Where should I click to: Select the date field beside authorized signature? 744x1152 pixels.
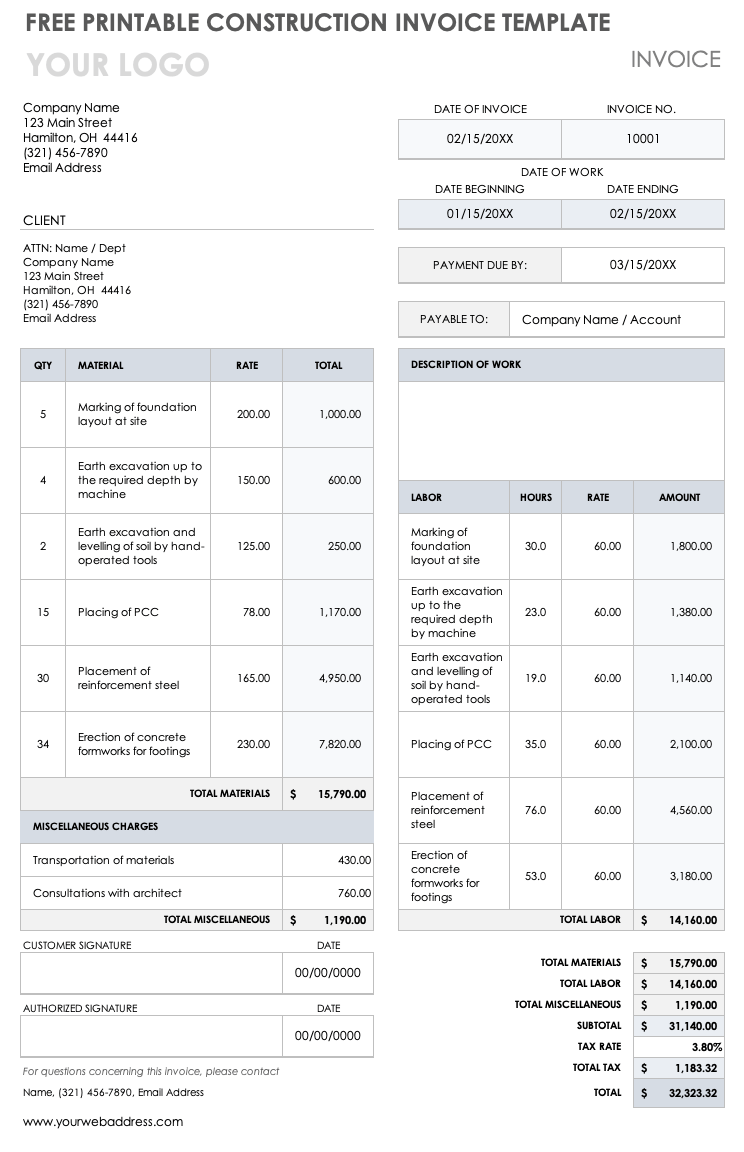[328, 1036]
